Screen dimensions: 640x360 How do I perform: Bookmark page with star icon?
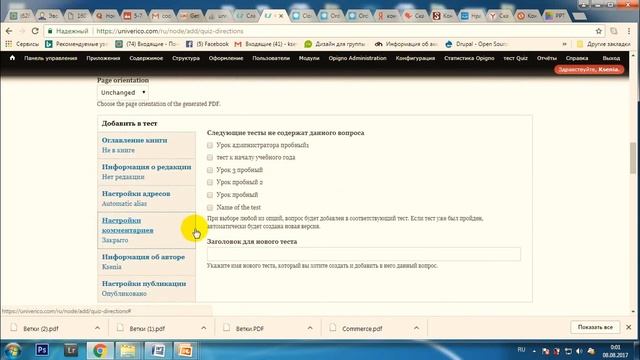599,31
